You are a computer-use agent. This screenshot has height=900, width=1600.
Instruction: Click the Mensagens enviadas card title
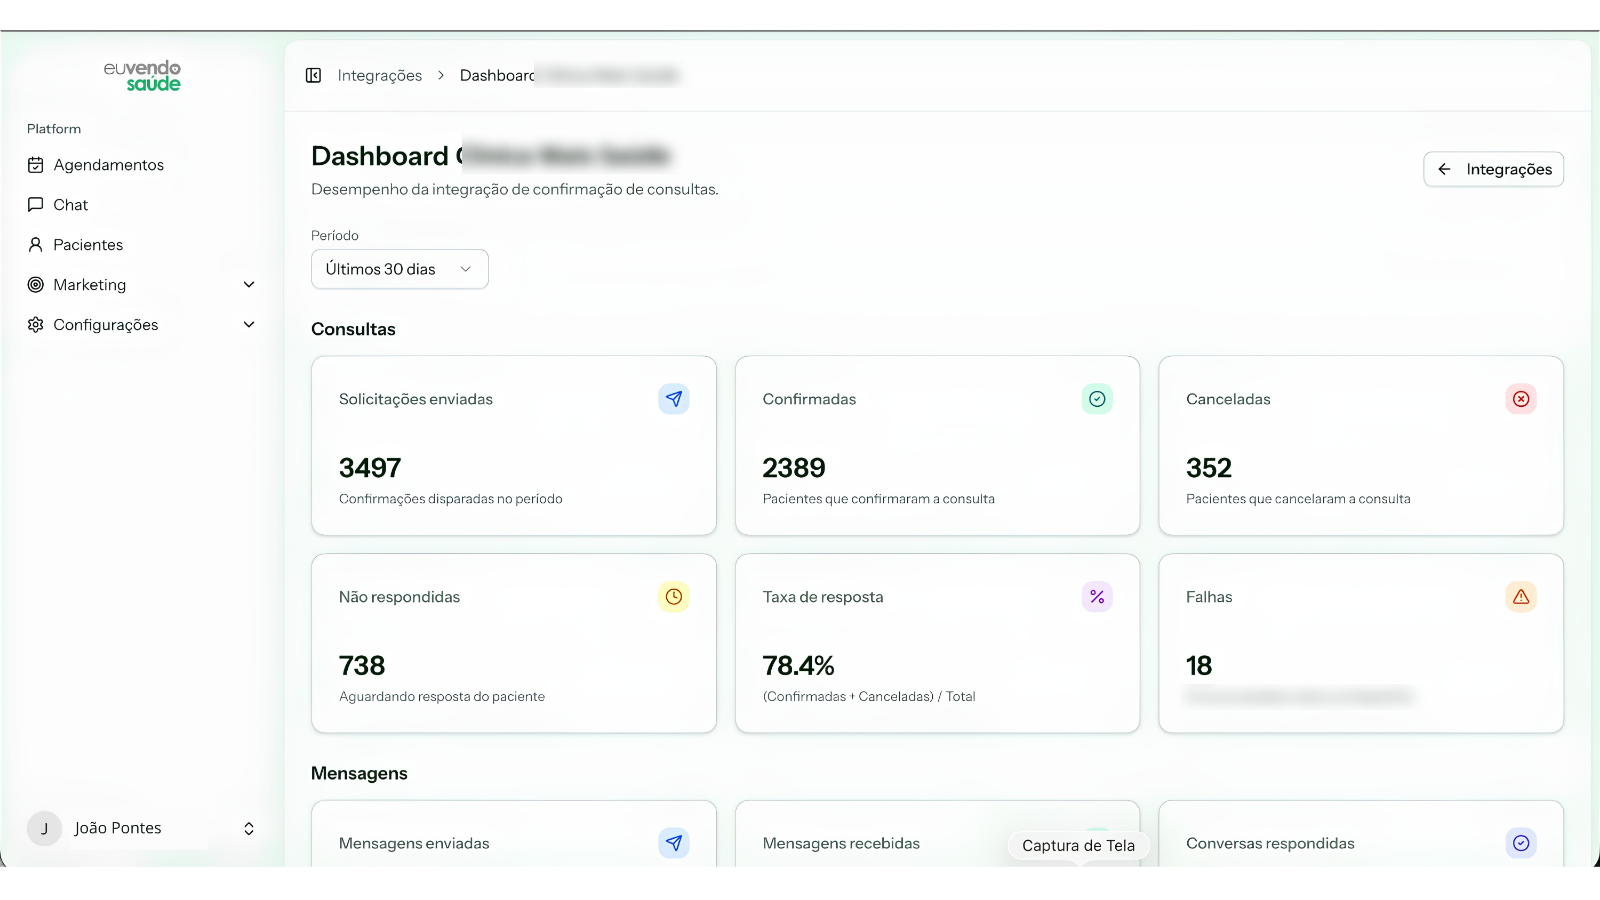(414, 843)
